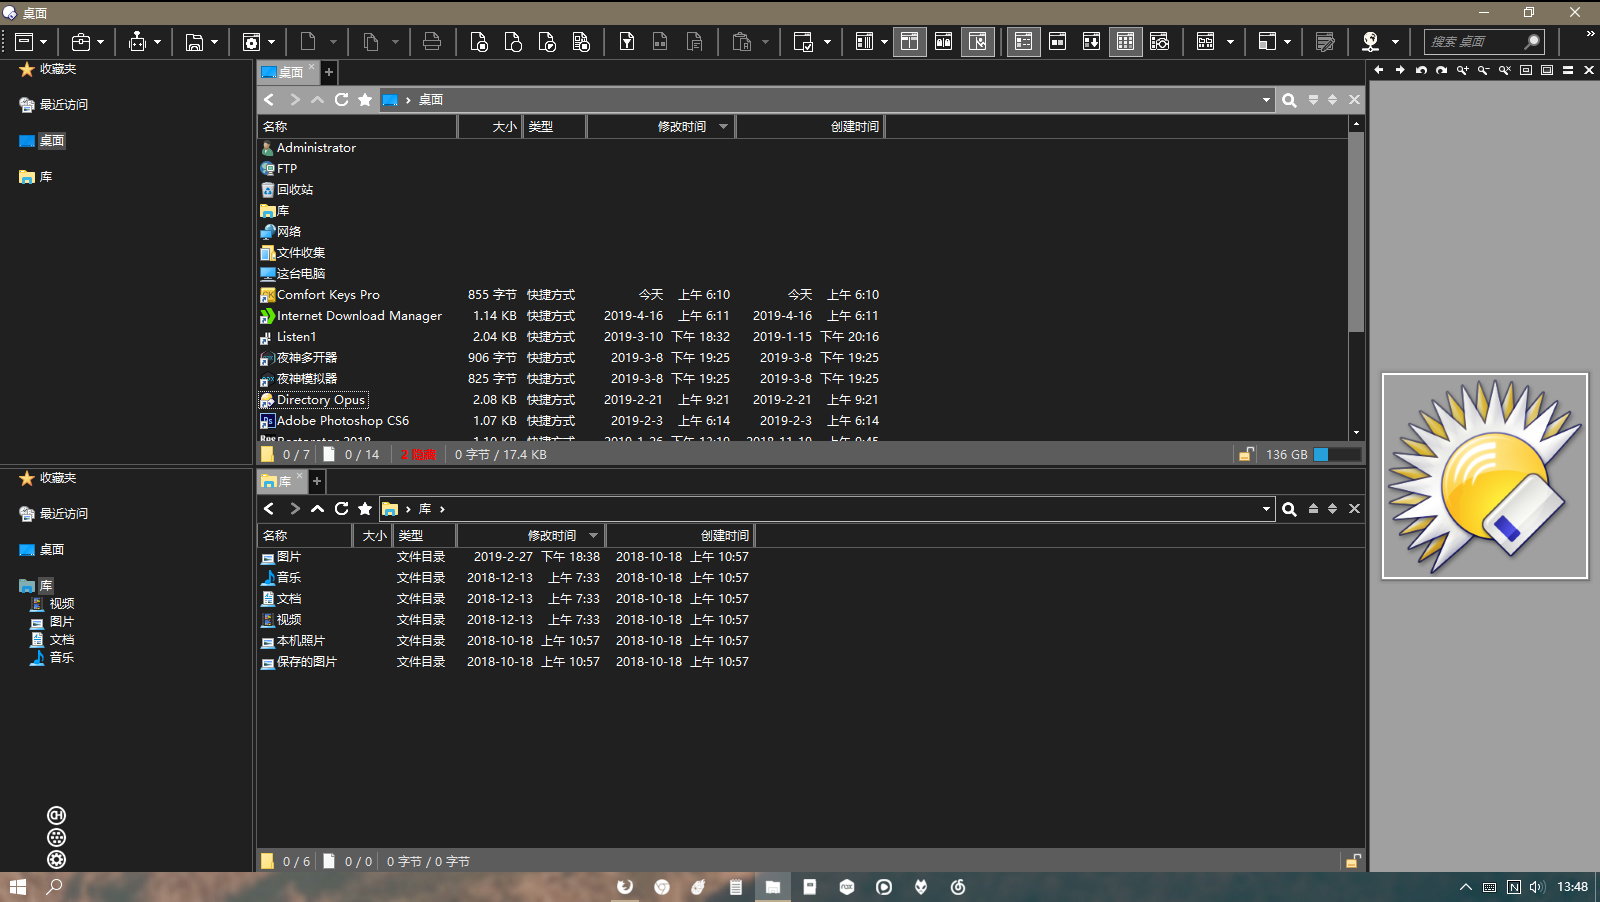Click the zoom-in icon in the viewer toolbar

1462,70
